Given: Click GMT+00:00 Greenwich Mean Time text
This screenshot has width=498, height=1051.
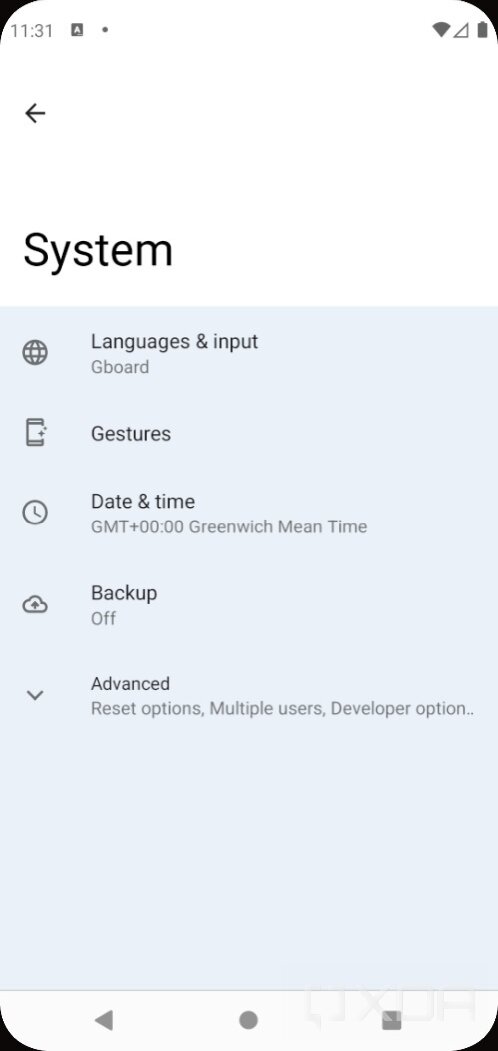Looking at the screenshot, I should pyautogui.click(x=229, y=527).
